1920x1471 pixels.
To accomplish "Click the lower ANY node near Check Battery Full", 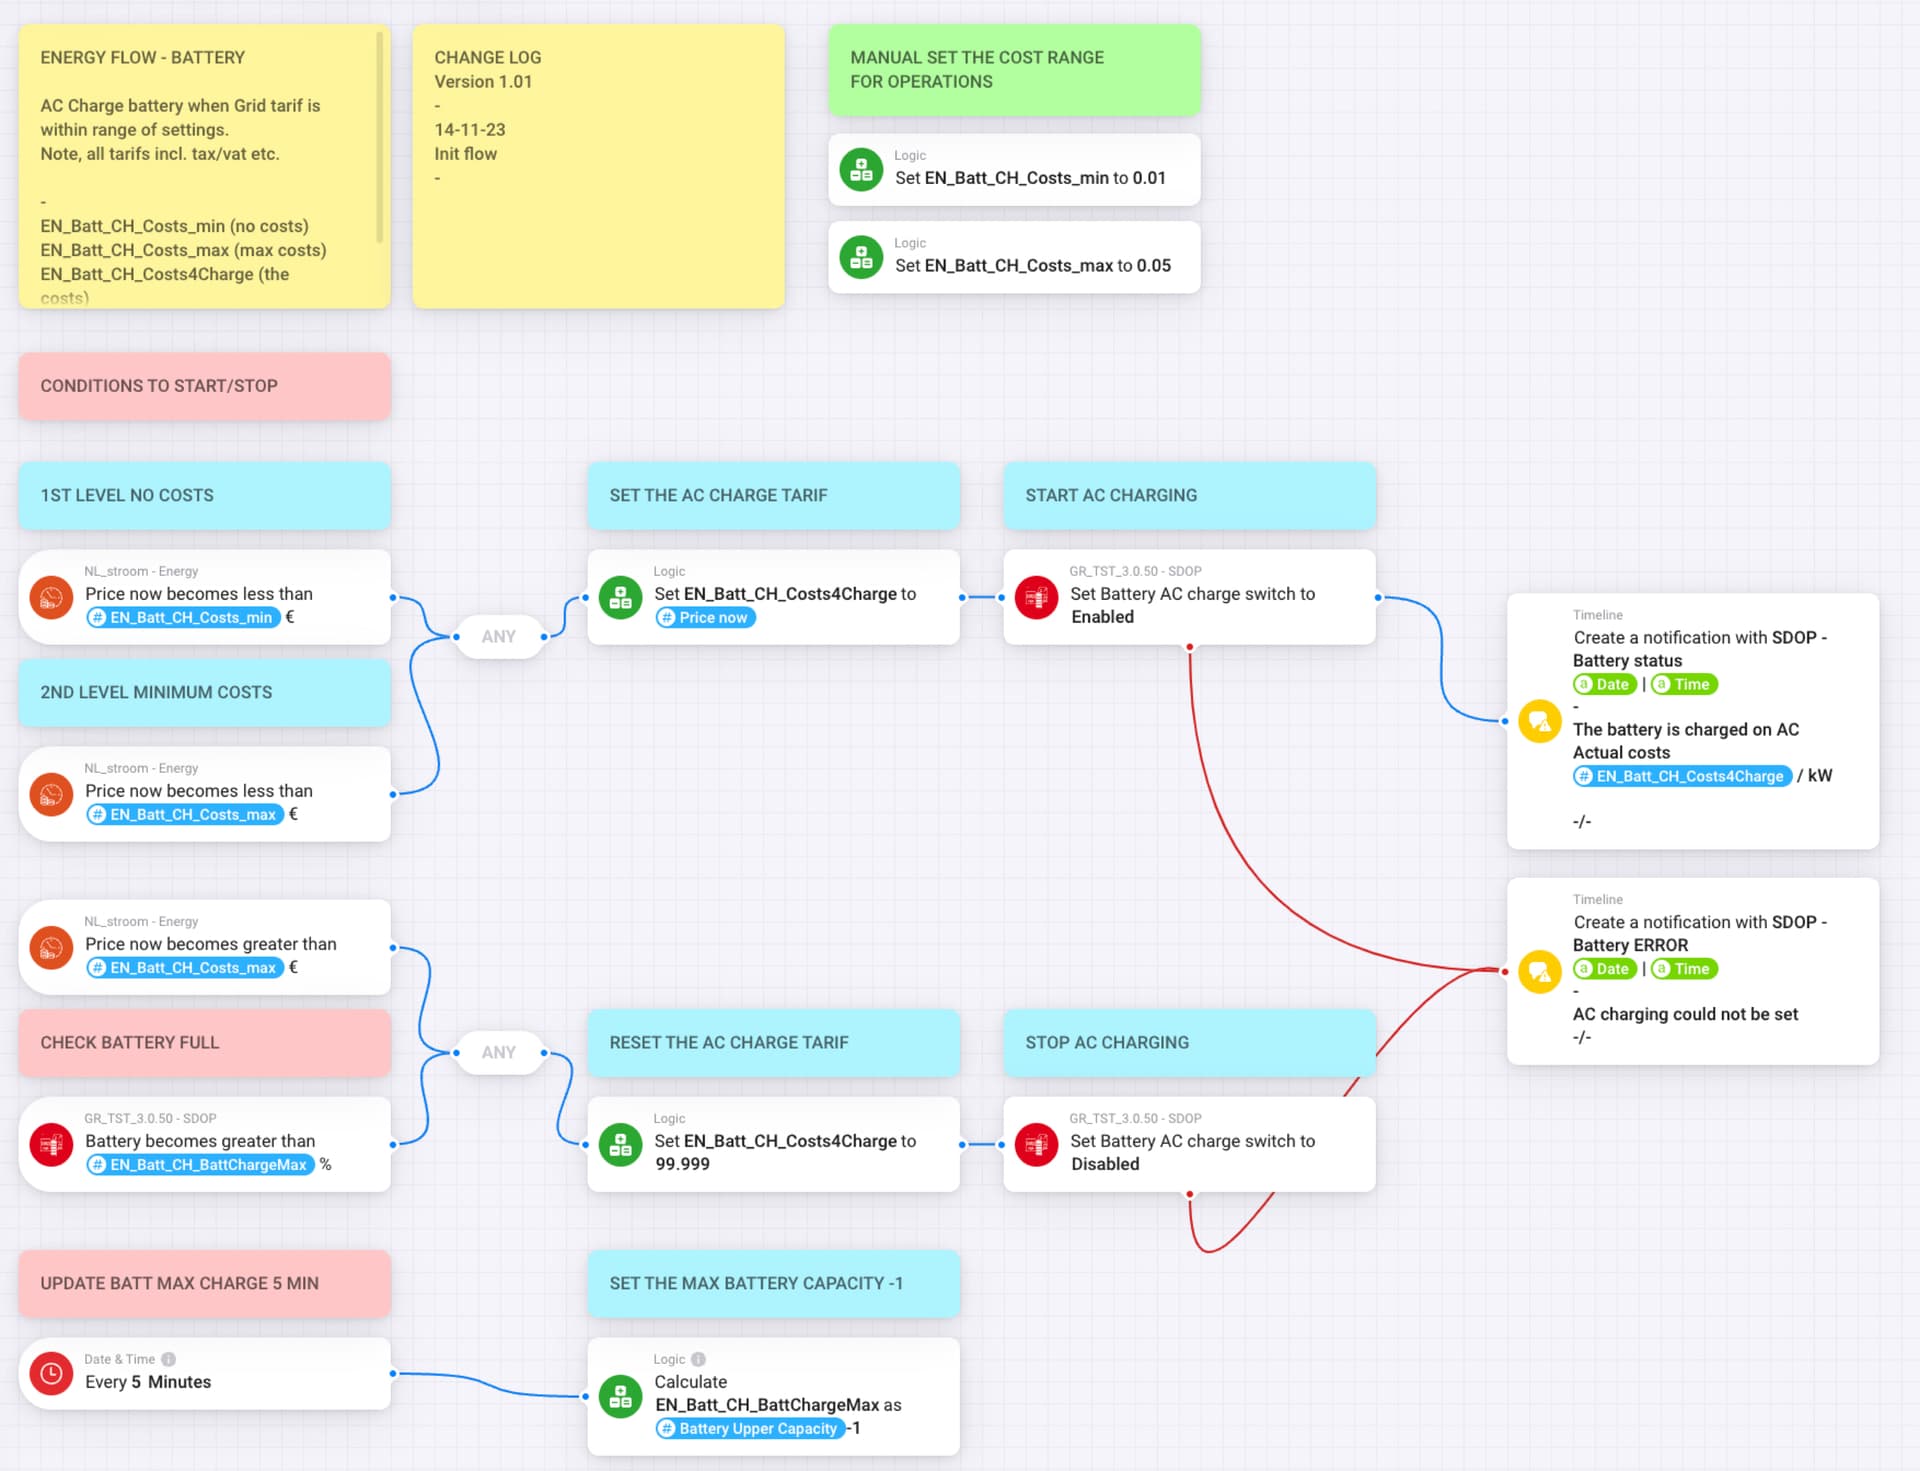I will 498,1052.
